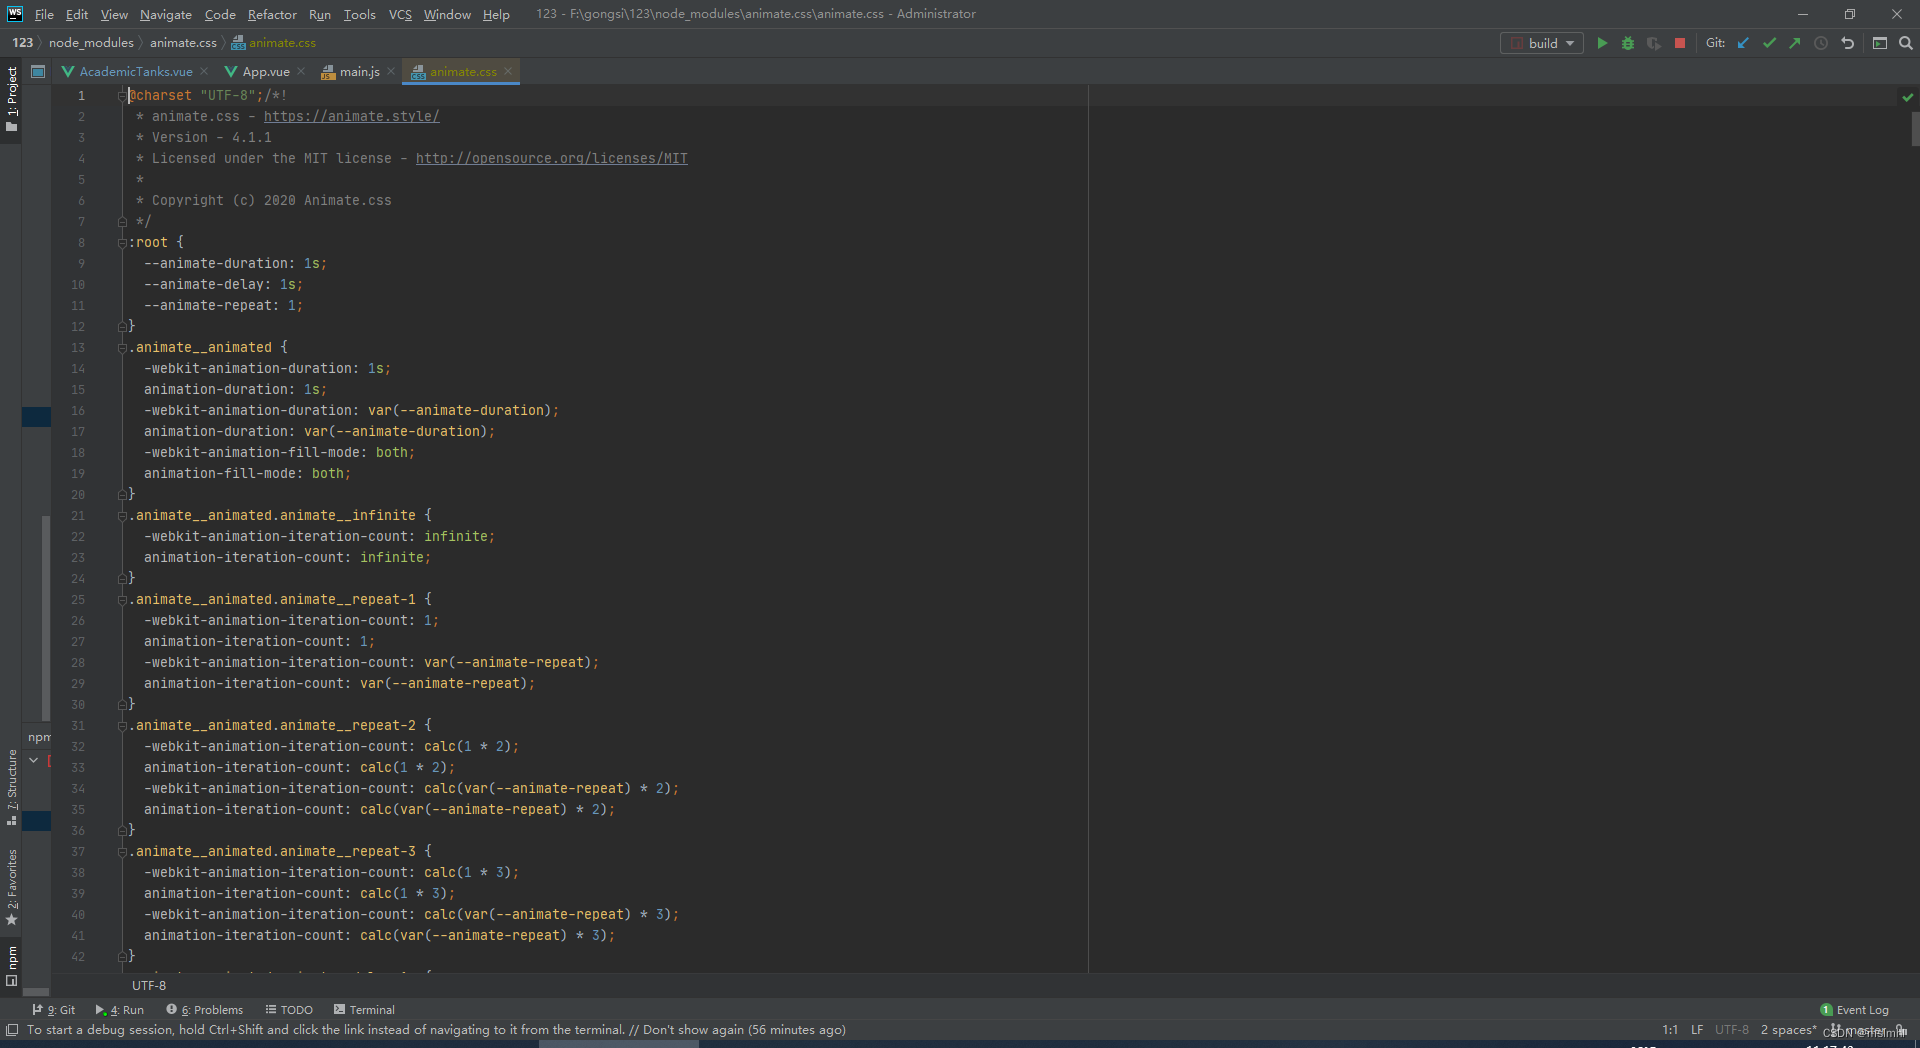Collapse the animate__repeat-3 rule fold marker
The width and height of the screenshot is (1920, 1048).
122,852
